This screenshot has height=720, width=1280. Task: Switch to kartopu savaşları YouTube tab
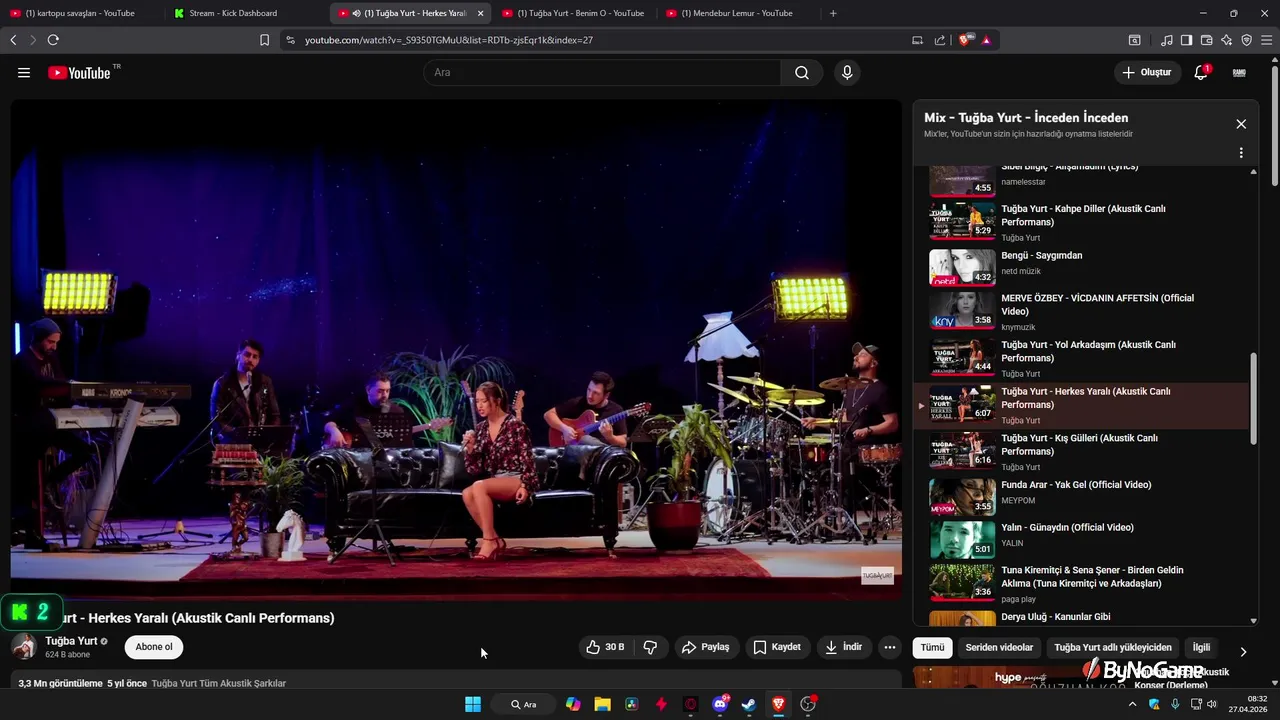(80, 13)
